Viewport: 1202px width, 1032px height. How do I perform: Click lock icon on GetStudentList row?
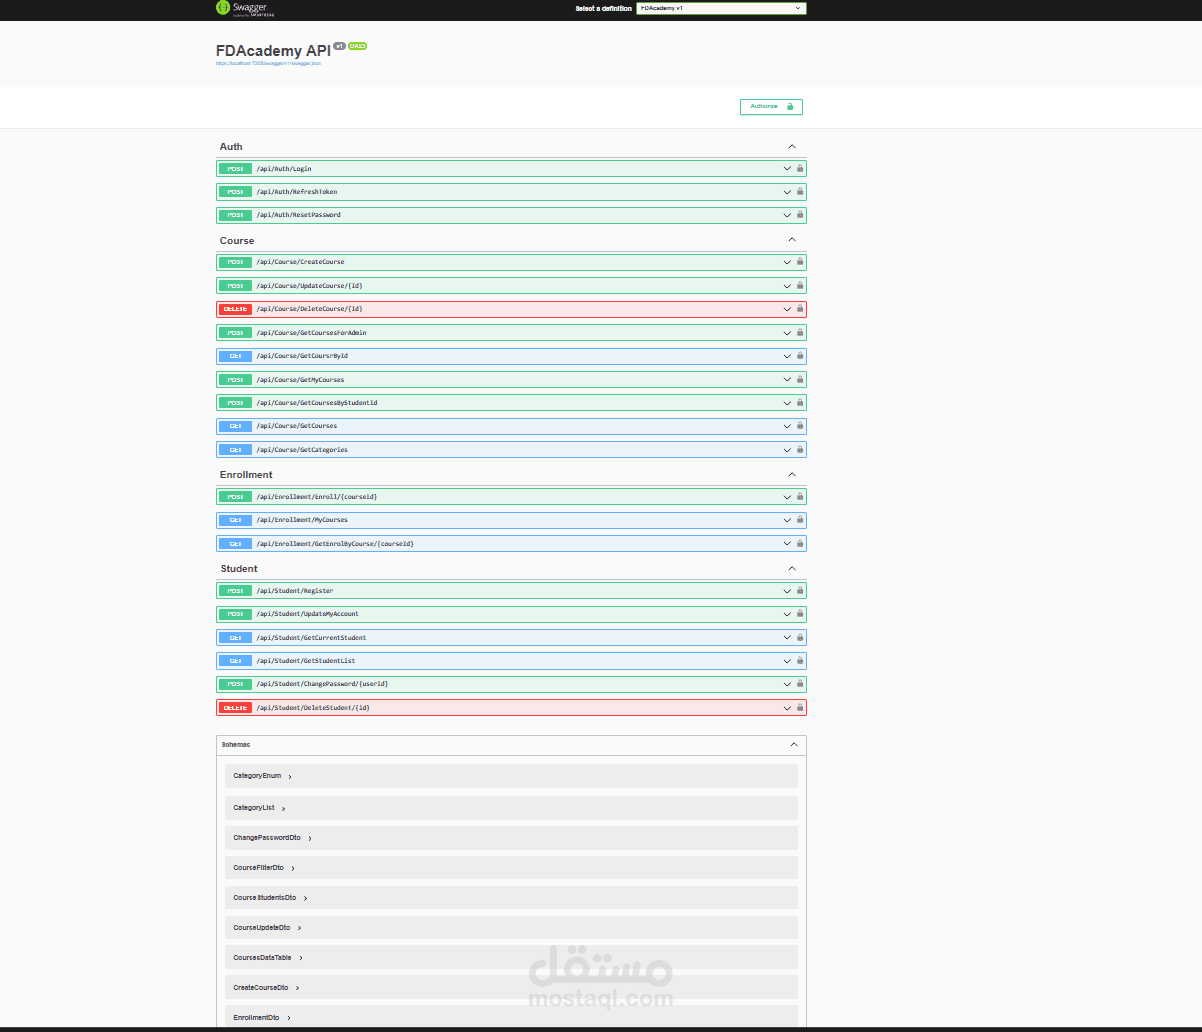point(800,661)
